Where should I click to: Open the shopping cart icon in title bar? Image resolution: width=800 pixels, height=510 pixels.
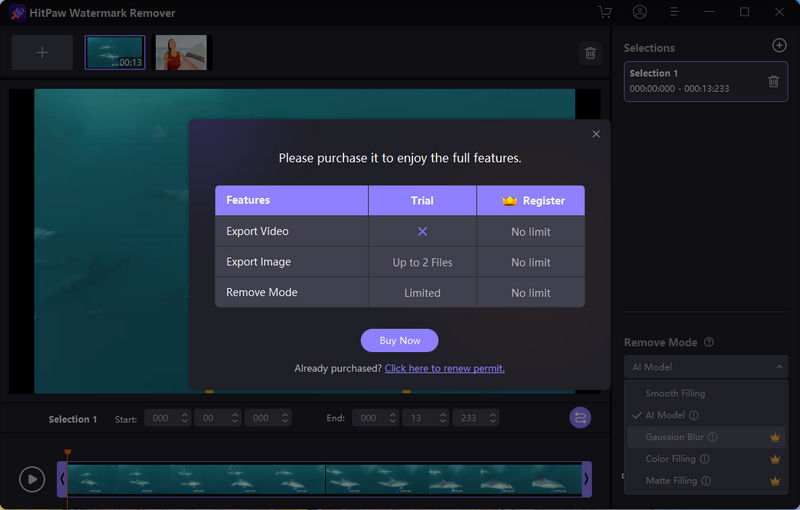click(x=605, y=12)
